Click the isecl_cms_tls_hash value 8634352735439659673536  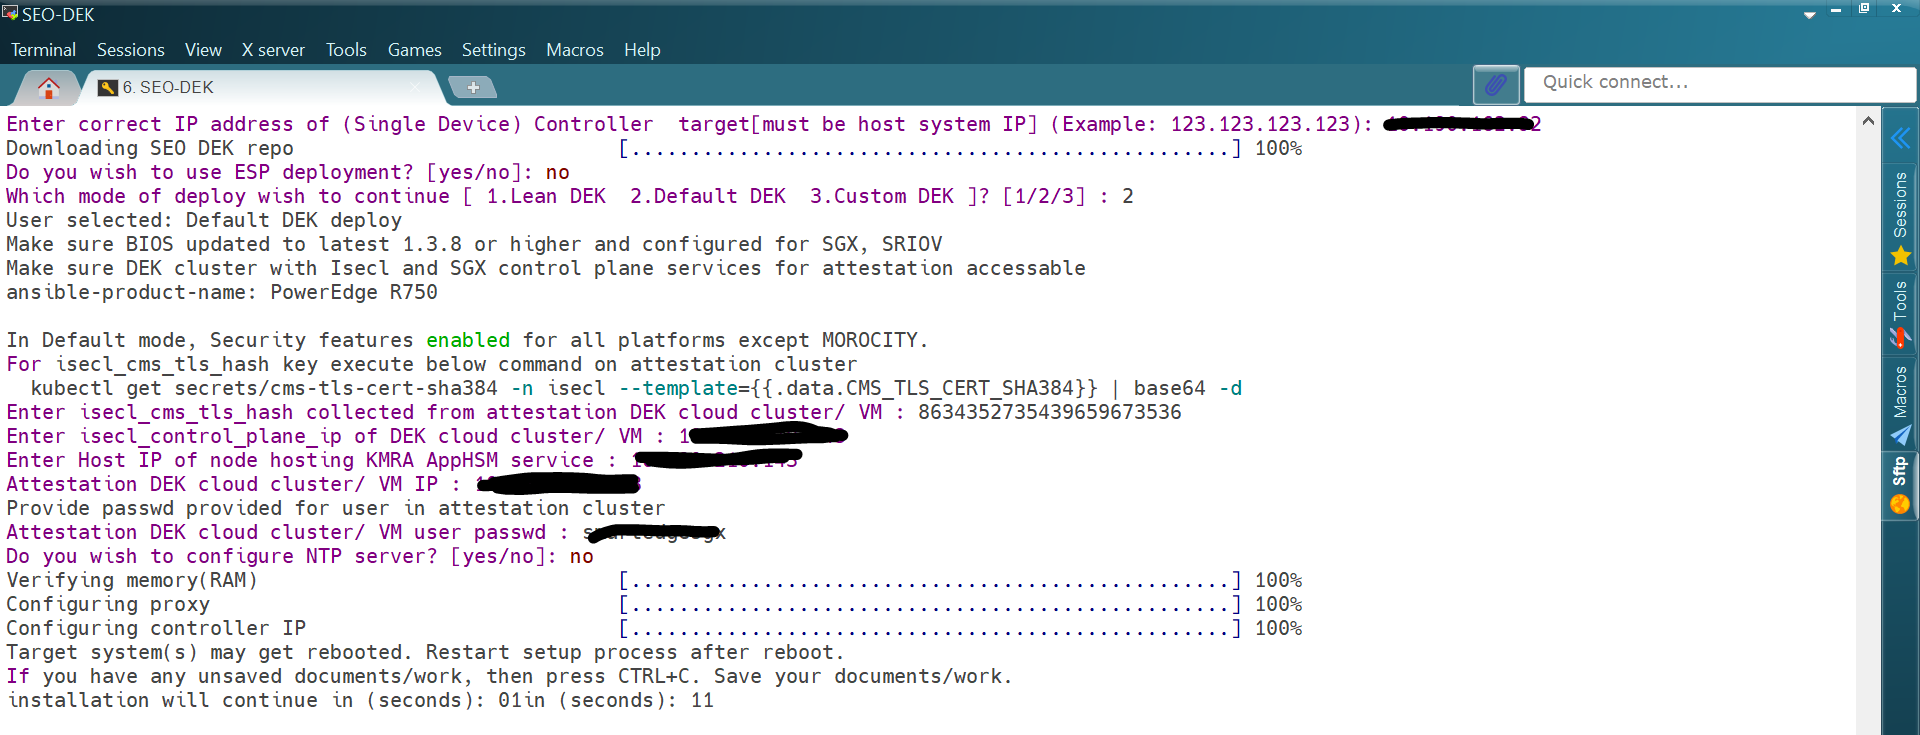click(1049, 412)
